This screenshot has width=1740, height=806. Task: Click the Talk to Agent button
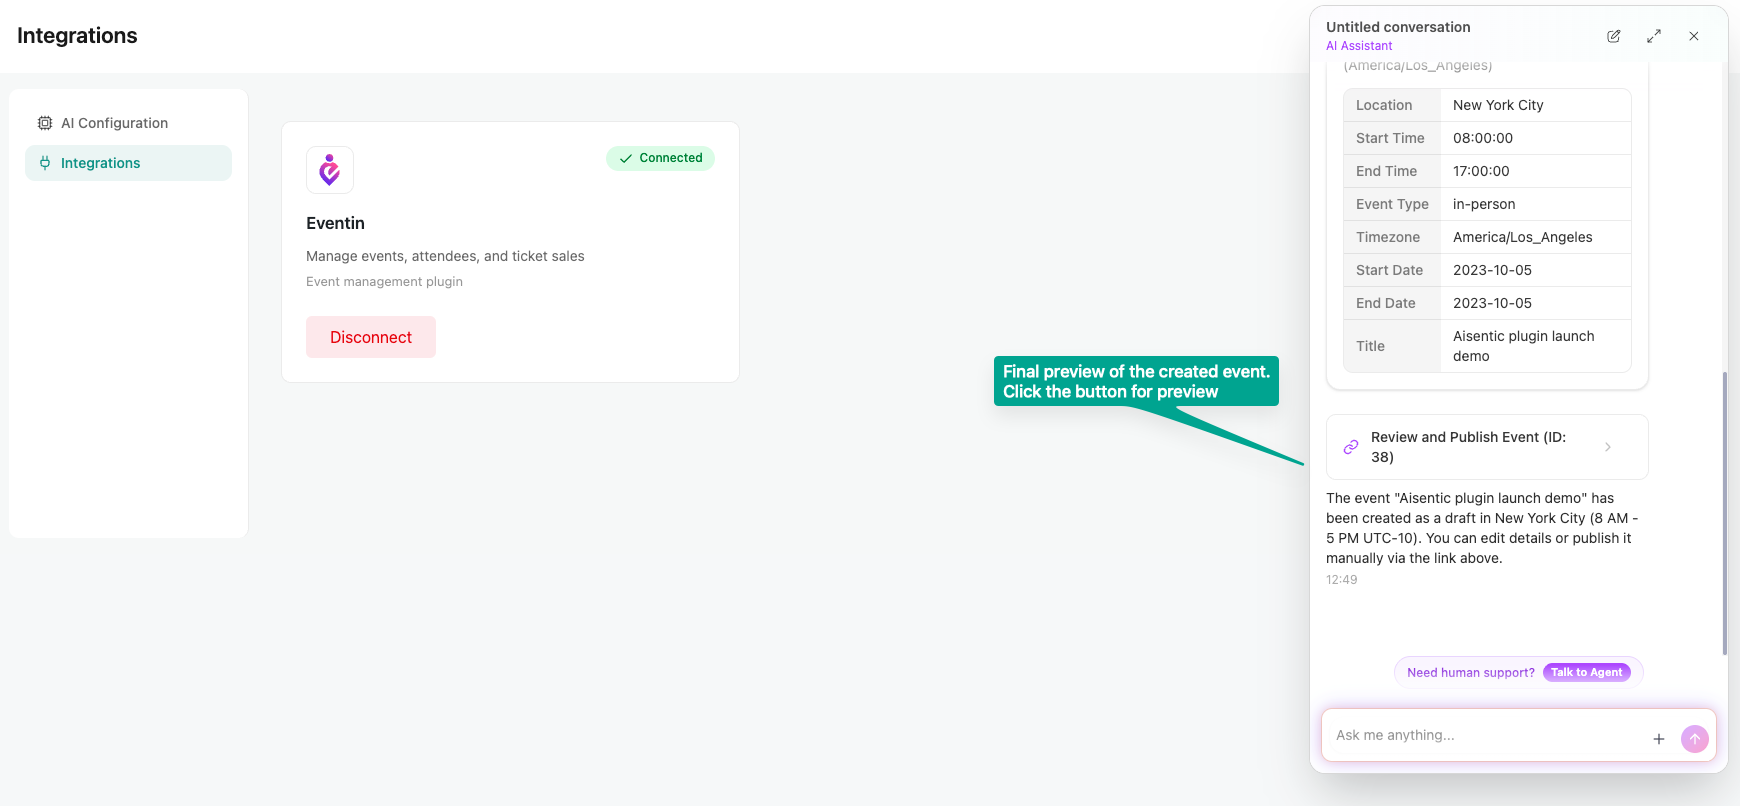[1586, 672]
